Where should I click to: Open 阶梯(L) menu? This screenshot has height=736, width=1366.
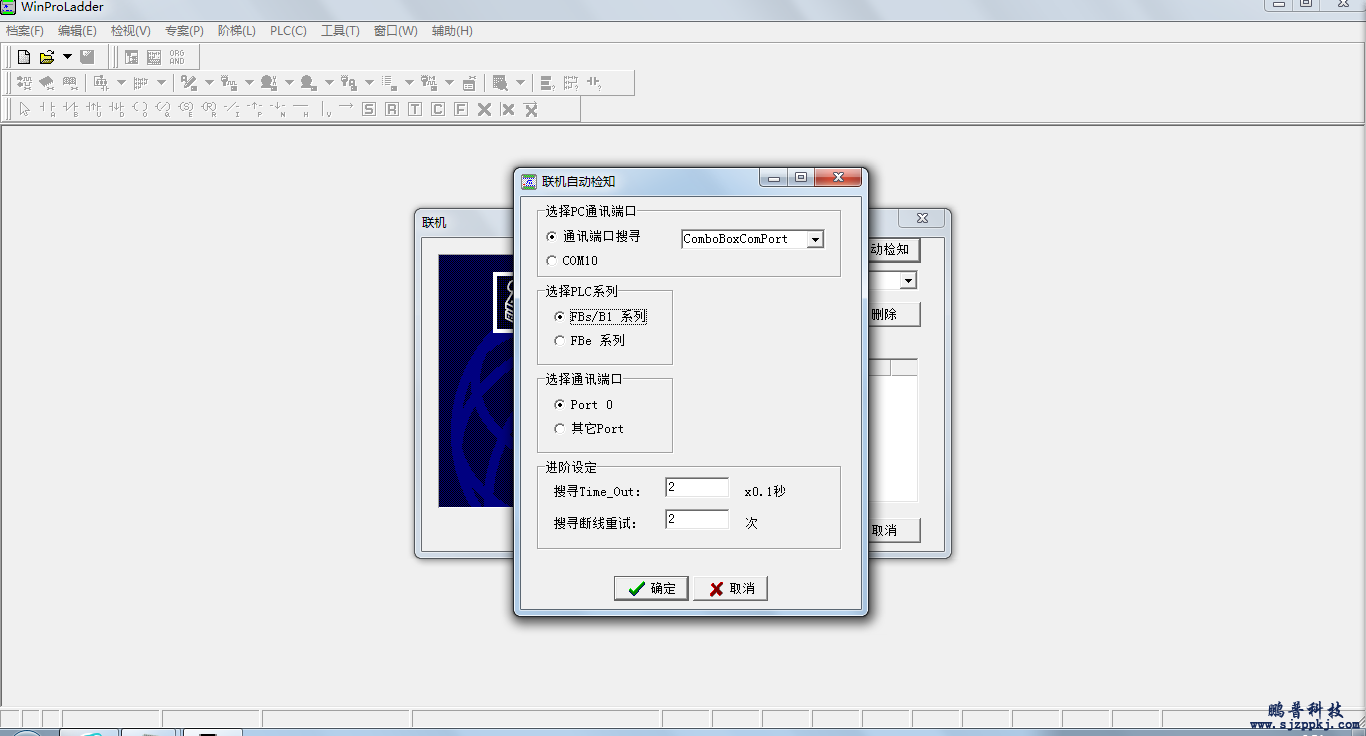[x=237, y=31]
